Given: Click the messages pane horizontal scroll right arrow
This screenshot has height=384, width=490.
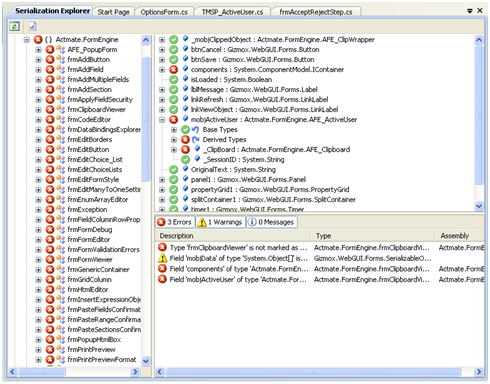Looking at the screenshot, I should [479, 372].
